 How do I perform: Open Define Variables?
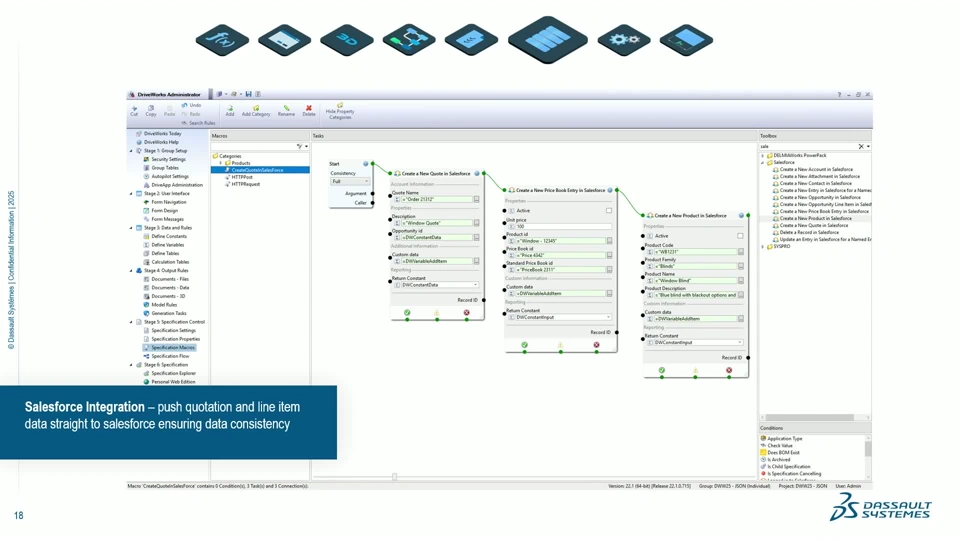168,245
